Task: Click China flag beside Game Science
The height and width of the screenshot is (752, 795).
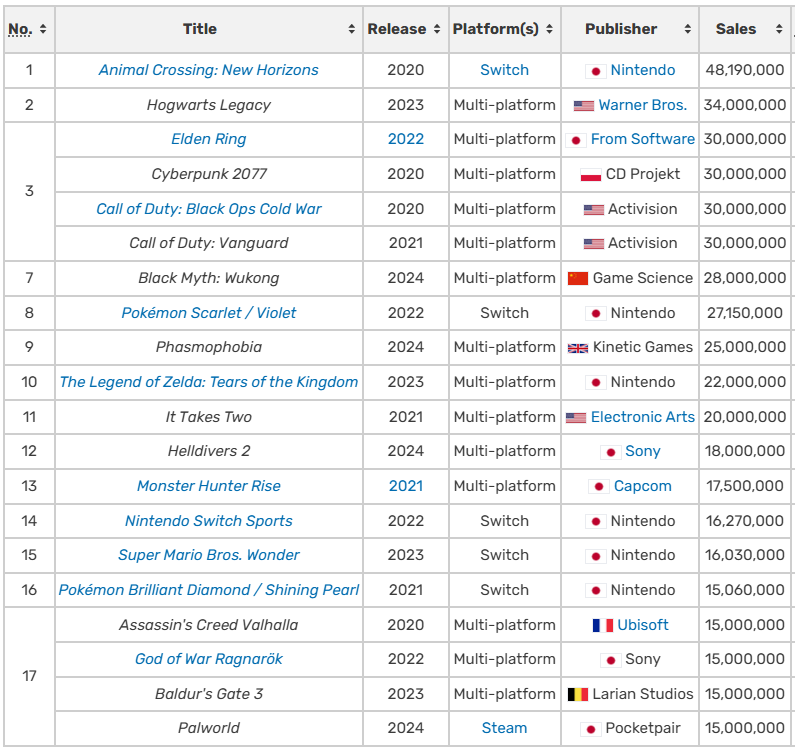Action: 577,278
